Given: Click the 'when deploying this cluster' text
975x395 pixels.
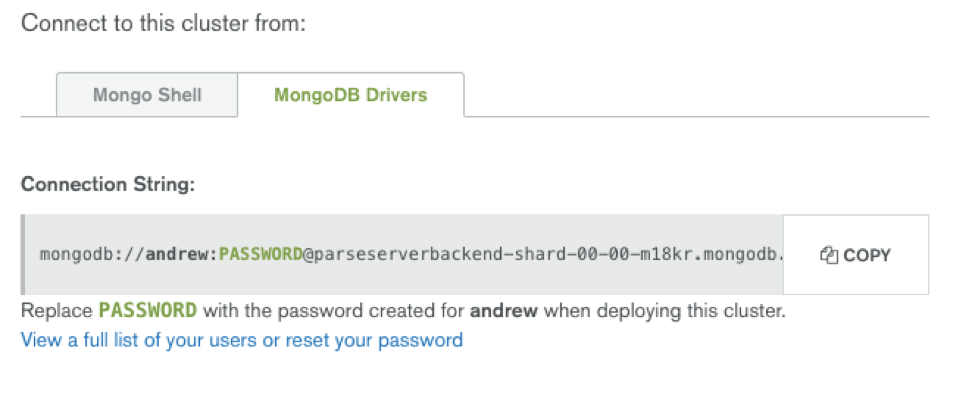Looking at the screenshot, I should pyautogui.click(x=665, y=310).
